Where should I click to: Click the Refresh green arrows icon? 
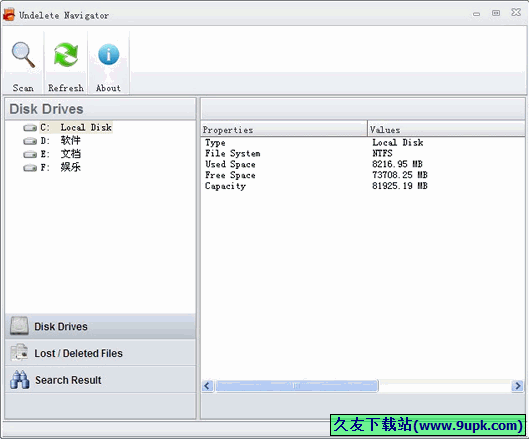click(x=66, y=54)
